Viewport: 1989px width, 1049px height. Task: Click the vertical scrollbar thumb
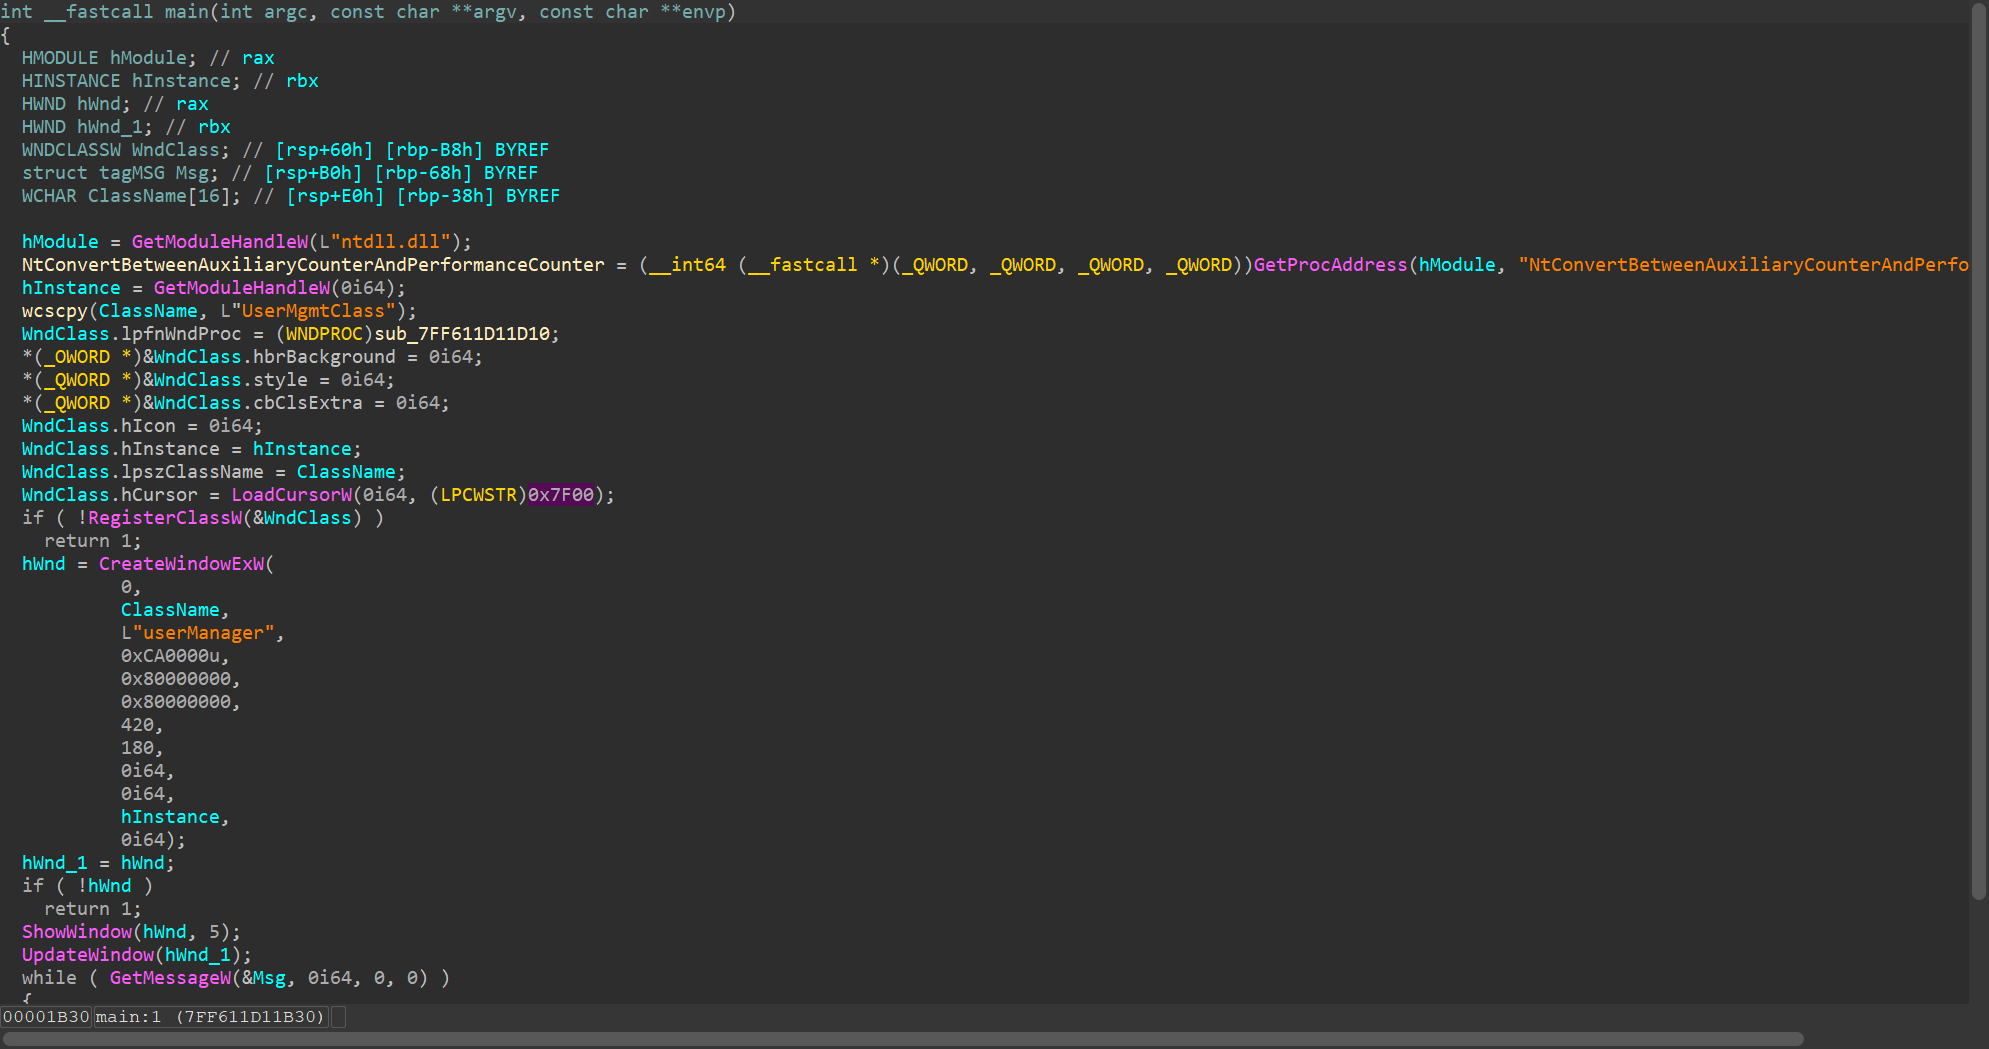pos(1978,450)
